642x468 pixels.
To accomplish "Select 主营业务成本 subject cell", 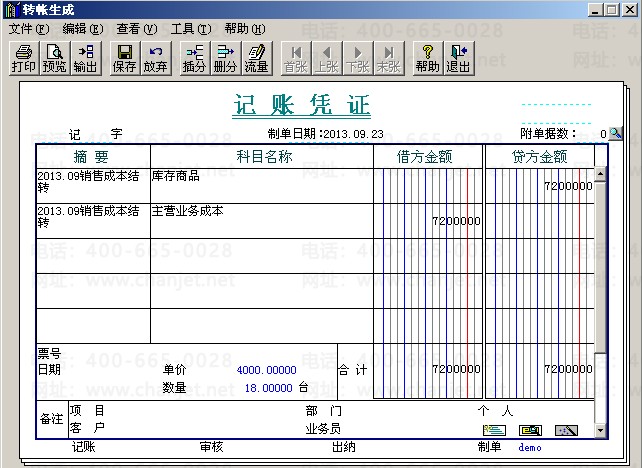I will pyautogui.click(x=262, y=221).
